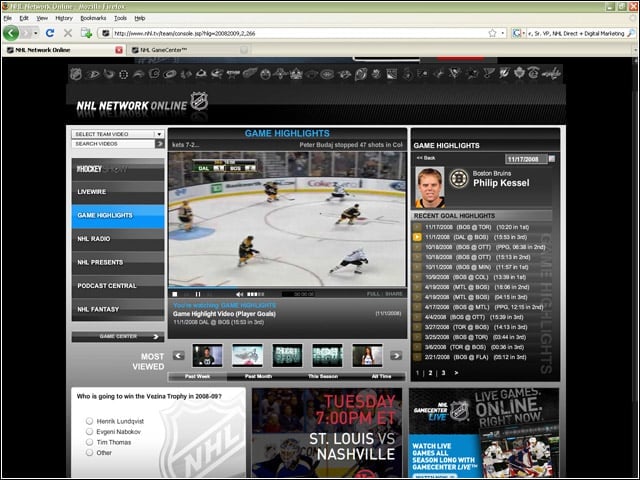Click the Firefox address bar URL
This screenshot has height=480, width=640.
300,33
